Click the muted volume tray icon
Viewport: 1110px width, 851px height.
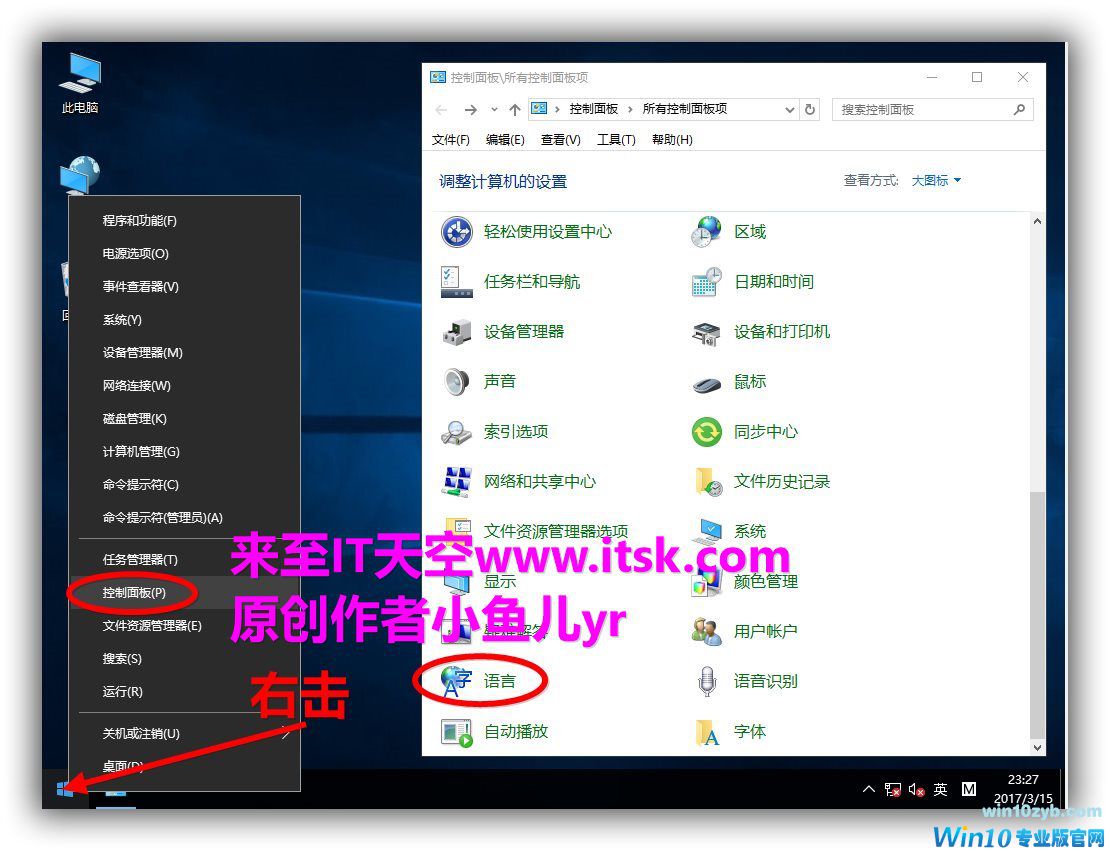(x=917, y=789)
